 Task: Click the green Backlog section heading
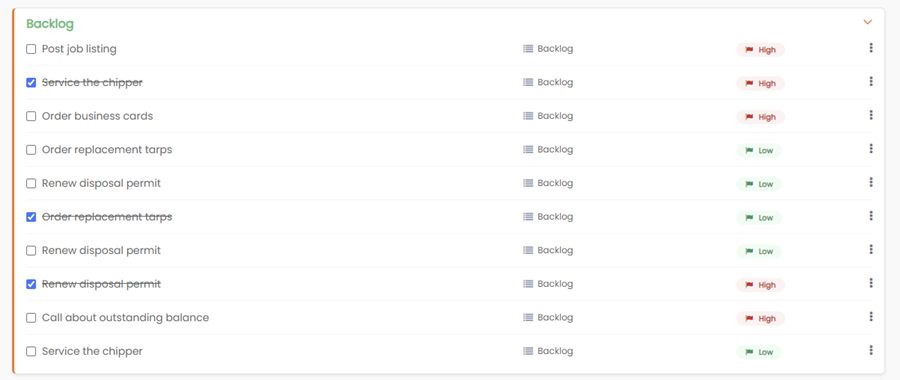click(50, 24)
